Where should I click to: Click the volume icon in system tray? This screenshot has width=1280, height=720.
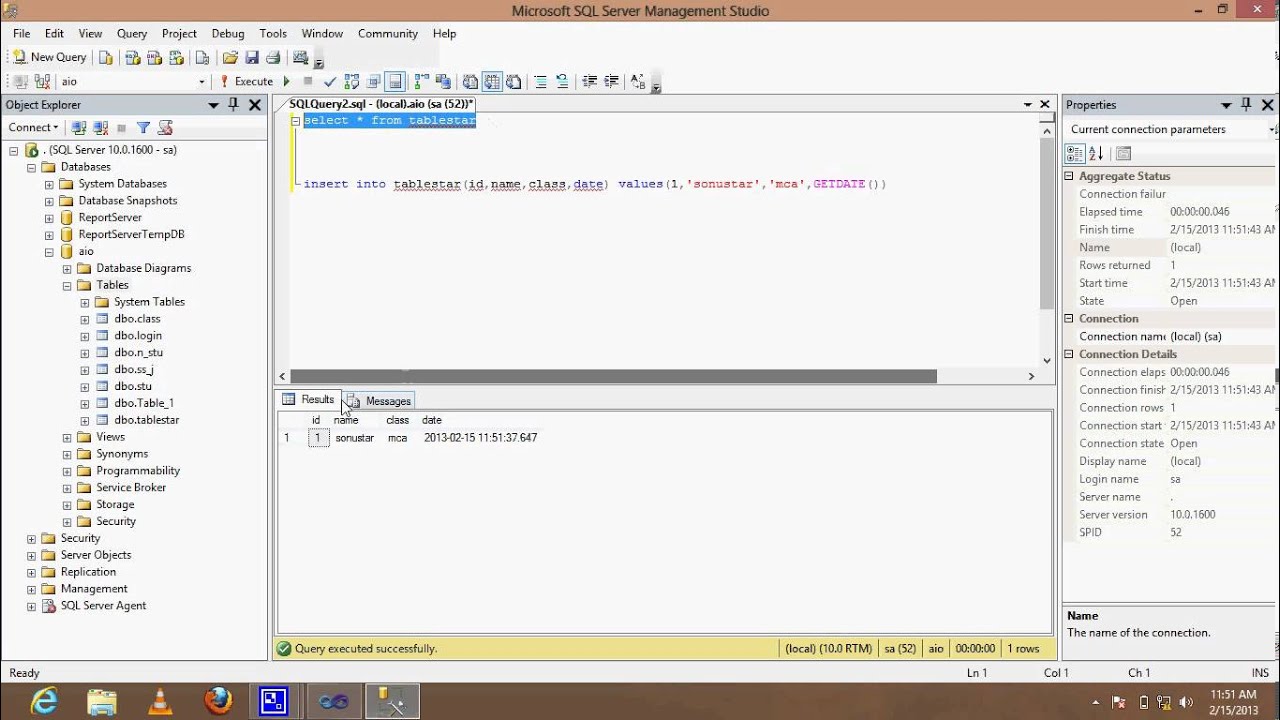coord(1188,702)
